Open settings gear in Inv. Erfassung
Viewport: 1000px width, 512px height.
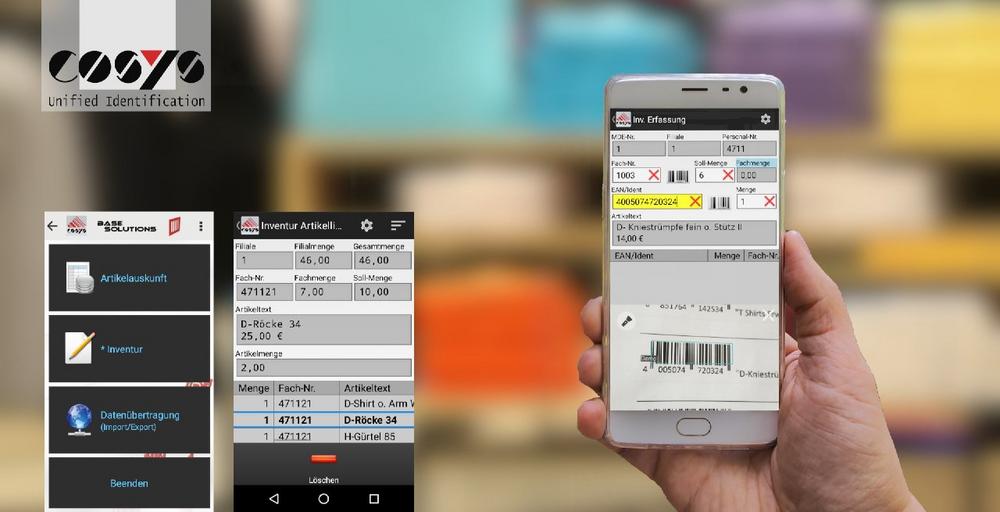[766, 119]
